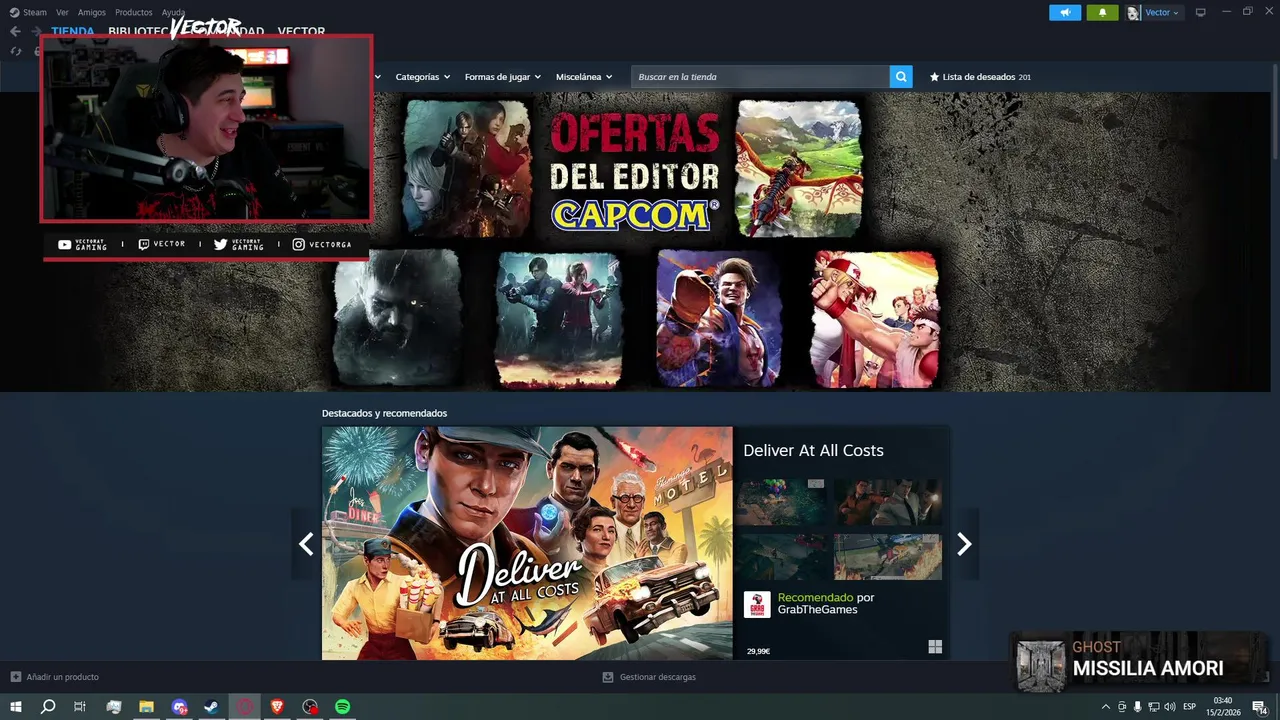
Task: Open File Explorer from the taskbar
Action: [146, 706]
